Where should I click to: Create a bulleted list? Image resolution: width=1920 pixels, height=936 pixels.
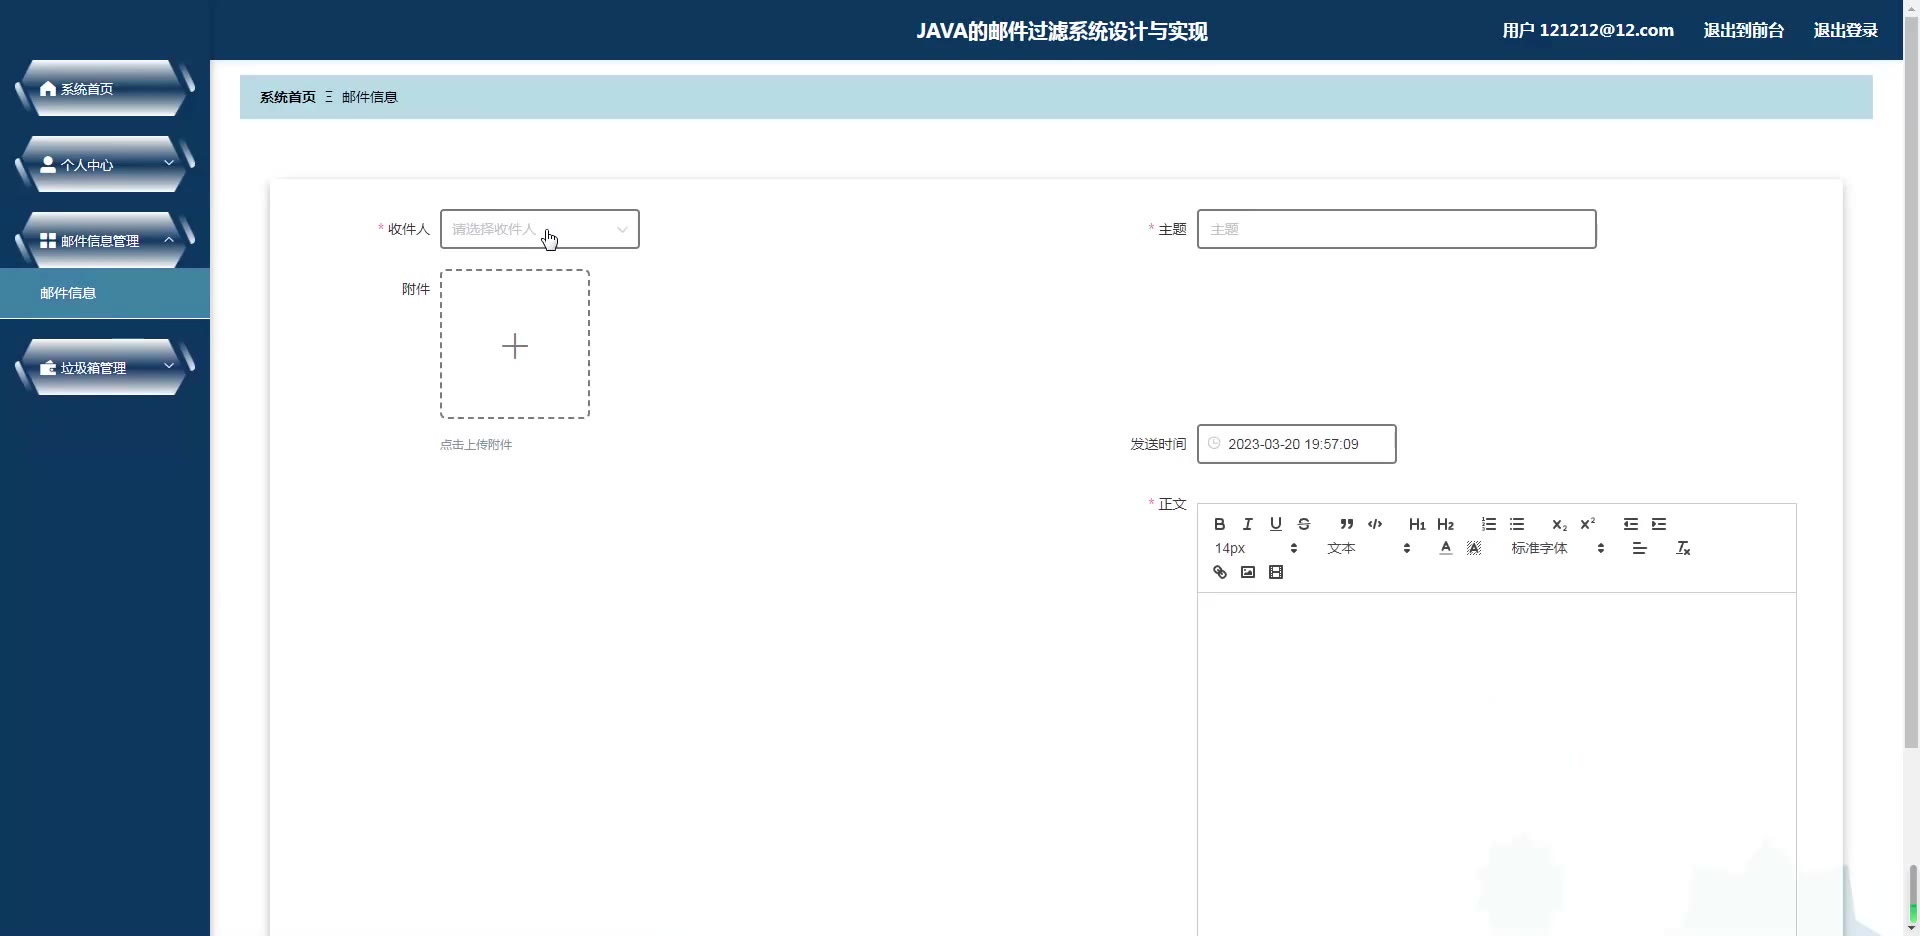click(1517, 524)
